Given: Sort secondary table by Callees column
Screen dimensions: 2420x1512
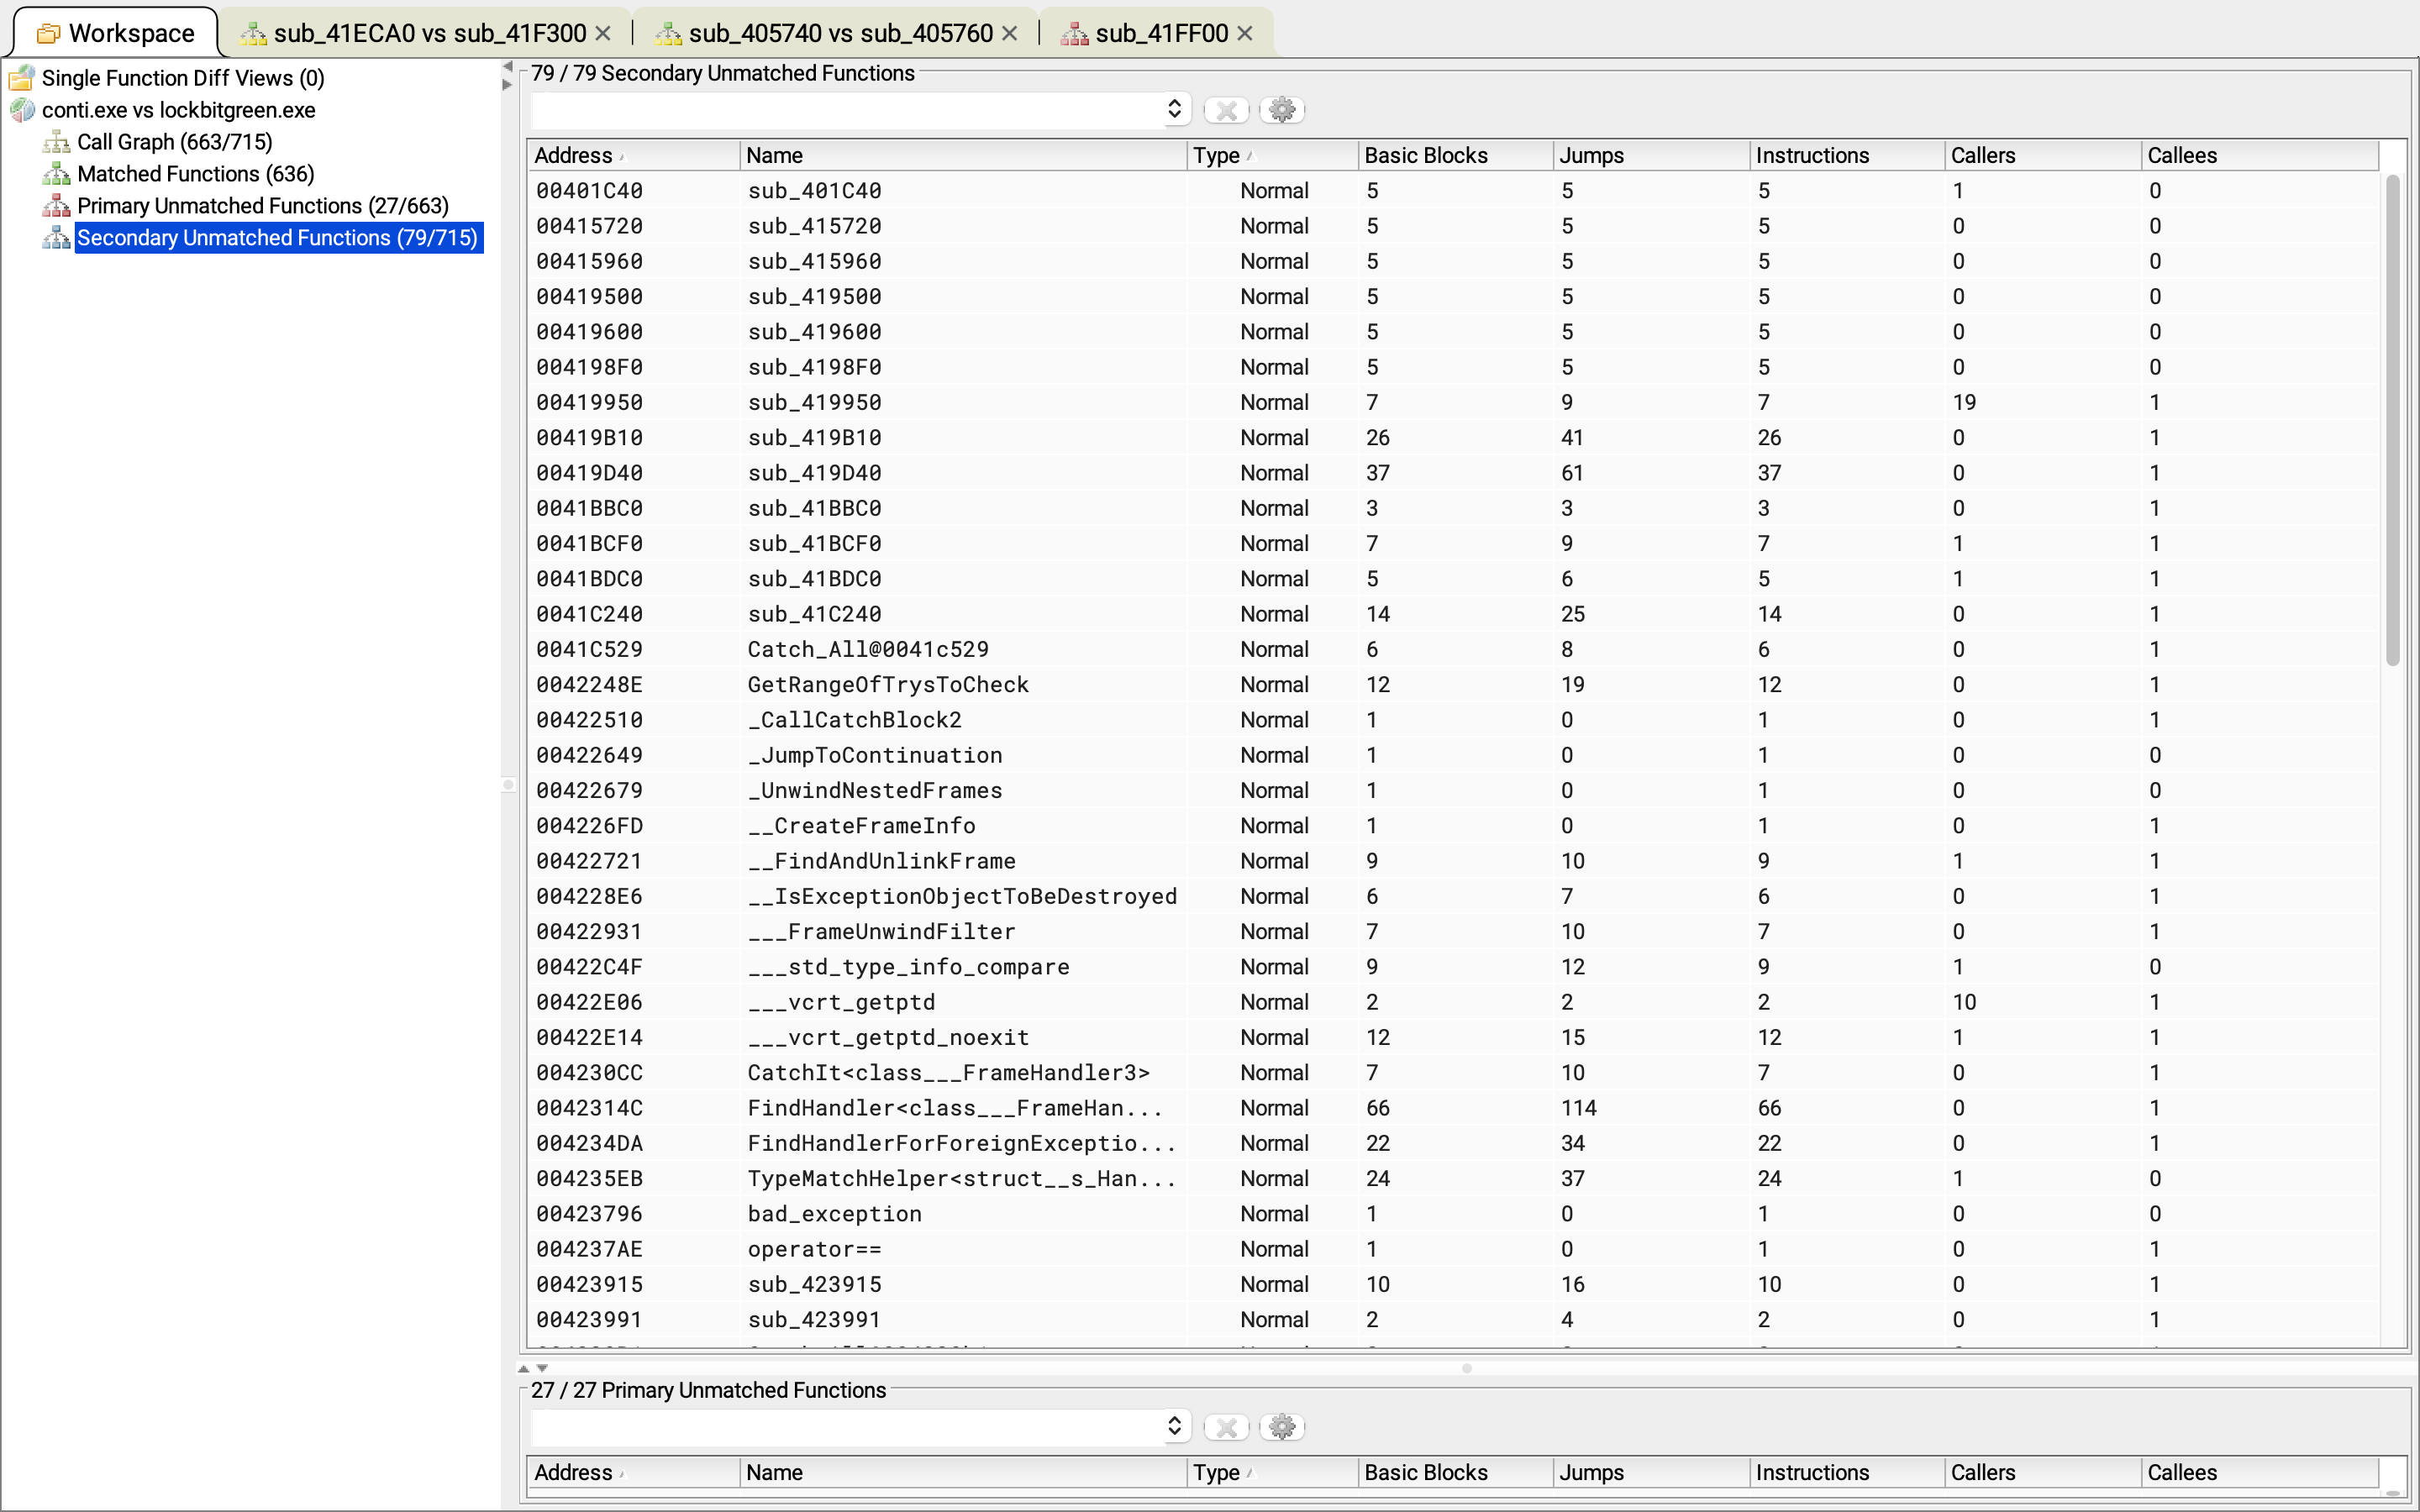Looking at the screenshot, I should coord(2260,155).
